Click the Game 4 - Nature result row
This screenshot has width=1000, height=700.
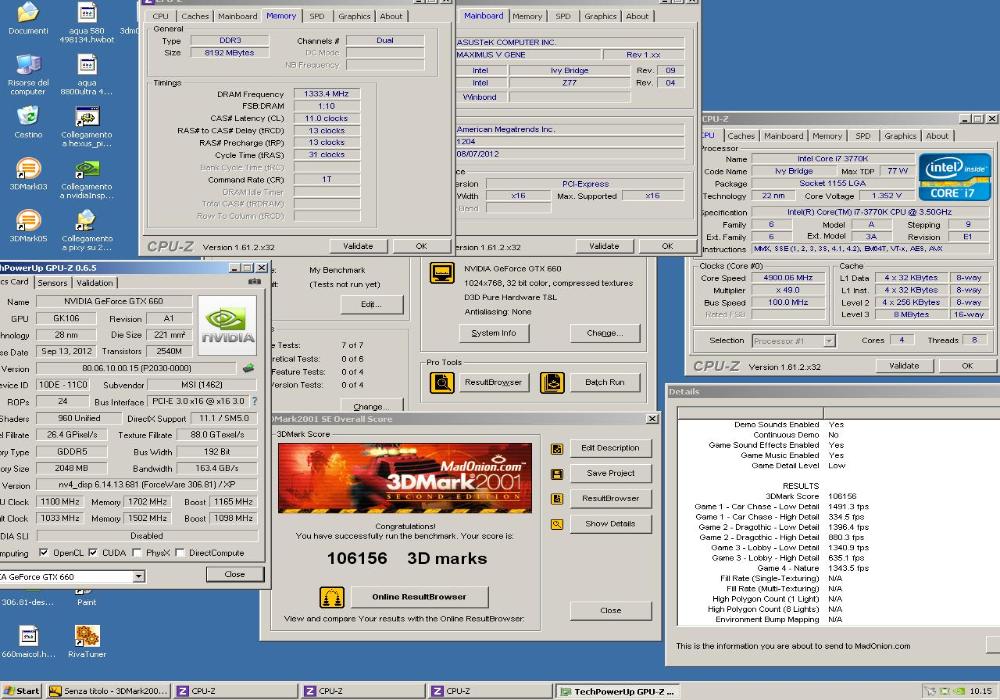click(x=813, y=568)
